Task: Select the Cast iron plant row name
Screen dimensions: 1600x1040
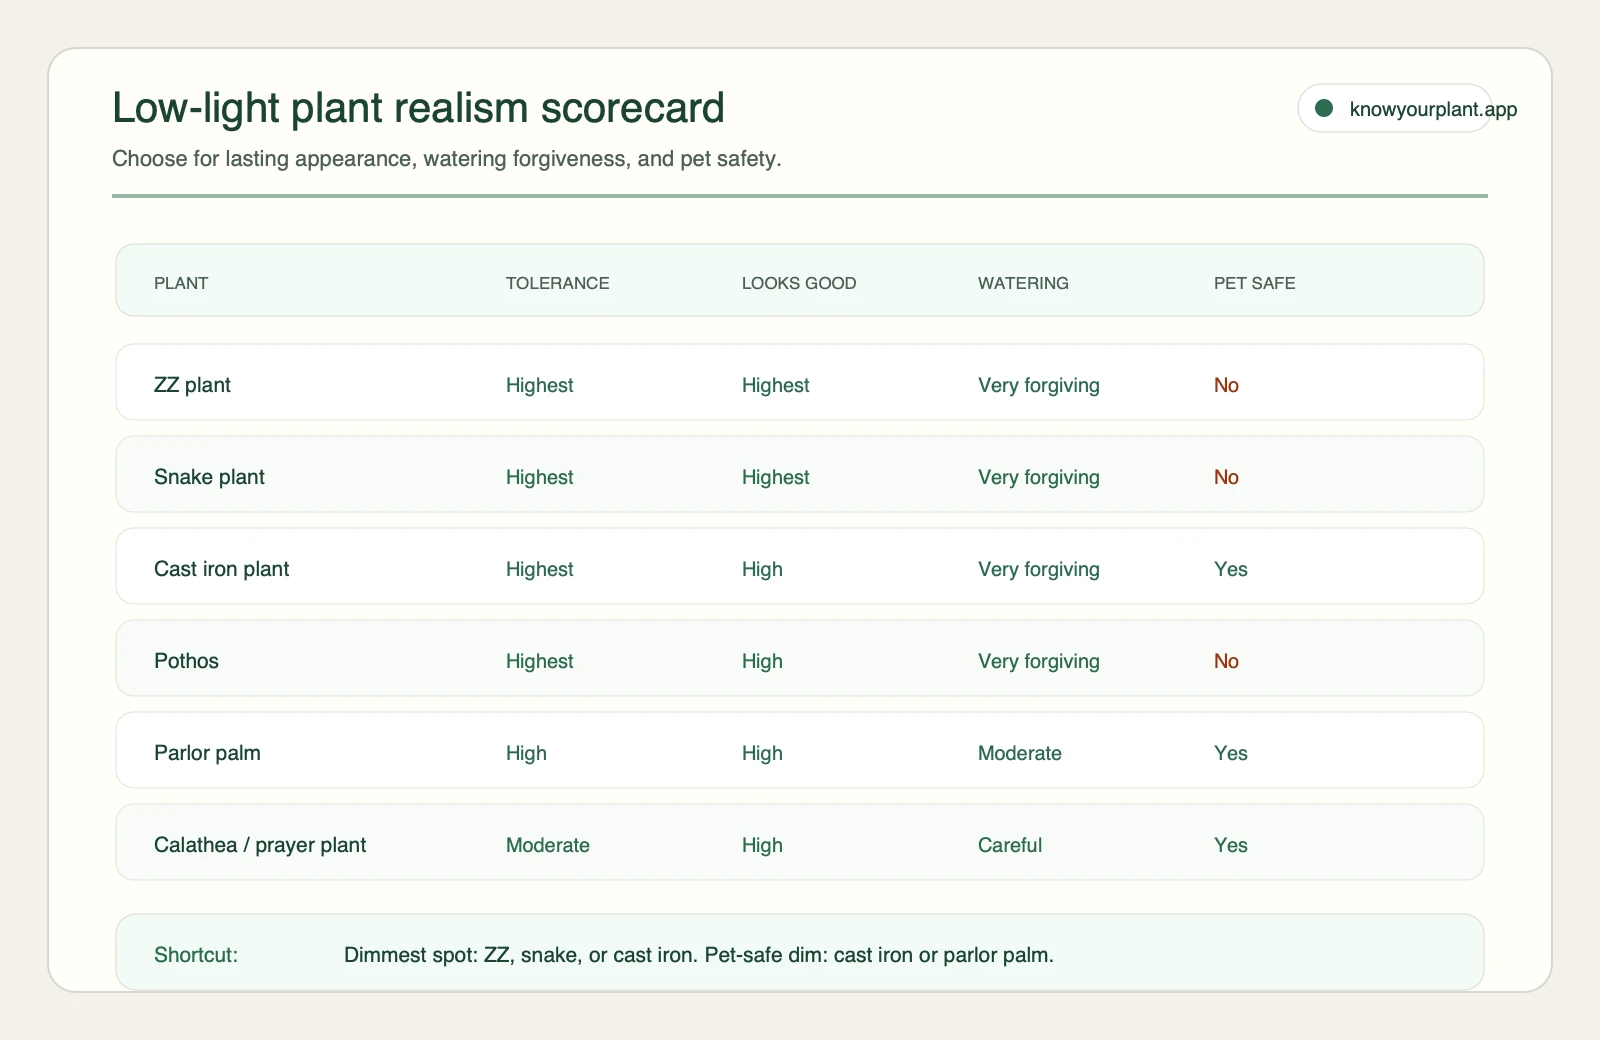Action: (x=221, y=569)
